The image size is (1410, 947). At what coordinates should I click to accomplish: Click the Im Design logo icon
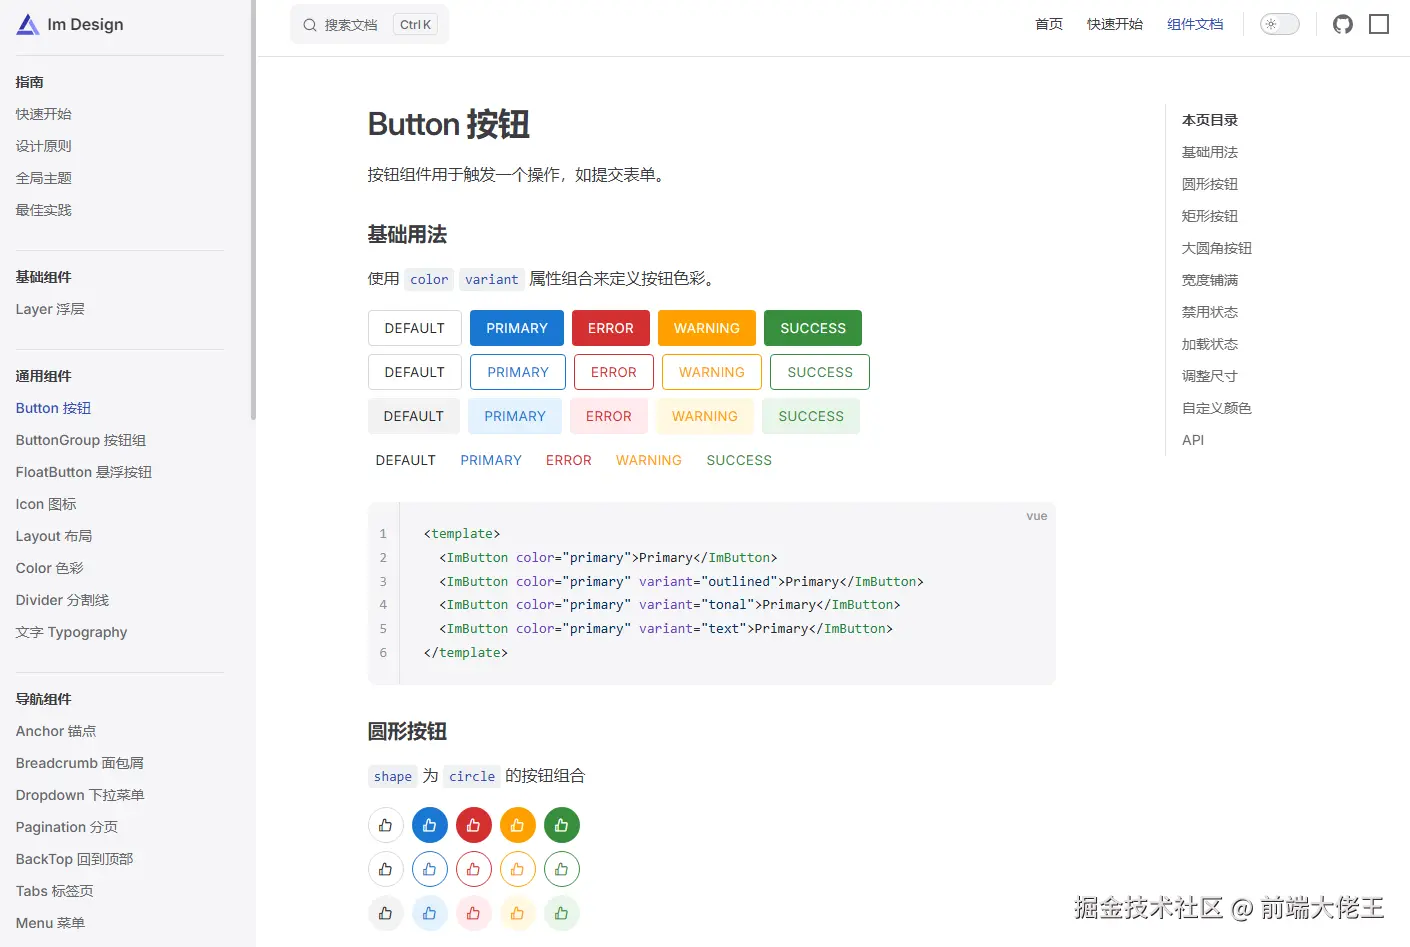point(28,24)
